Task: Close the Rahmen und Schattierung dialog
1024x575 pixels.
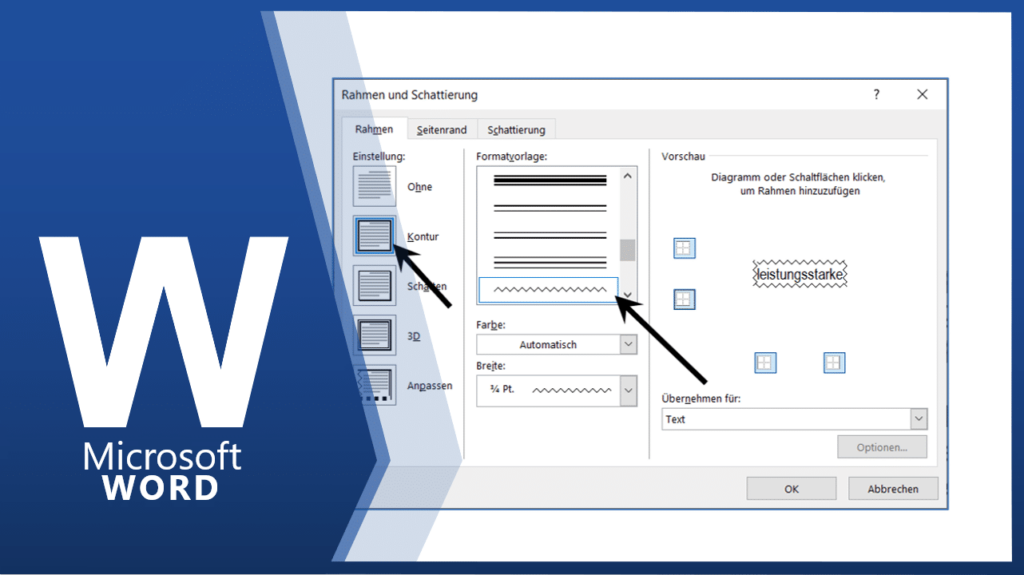Action: pyautogui.click(x=922, y=95)
